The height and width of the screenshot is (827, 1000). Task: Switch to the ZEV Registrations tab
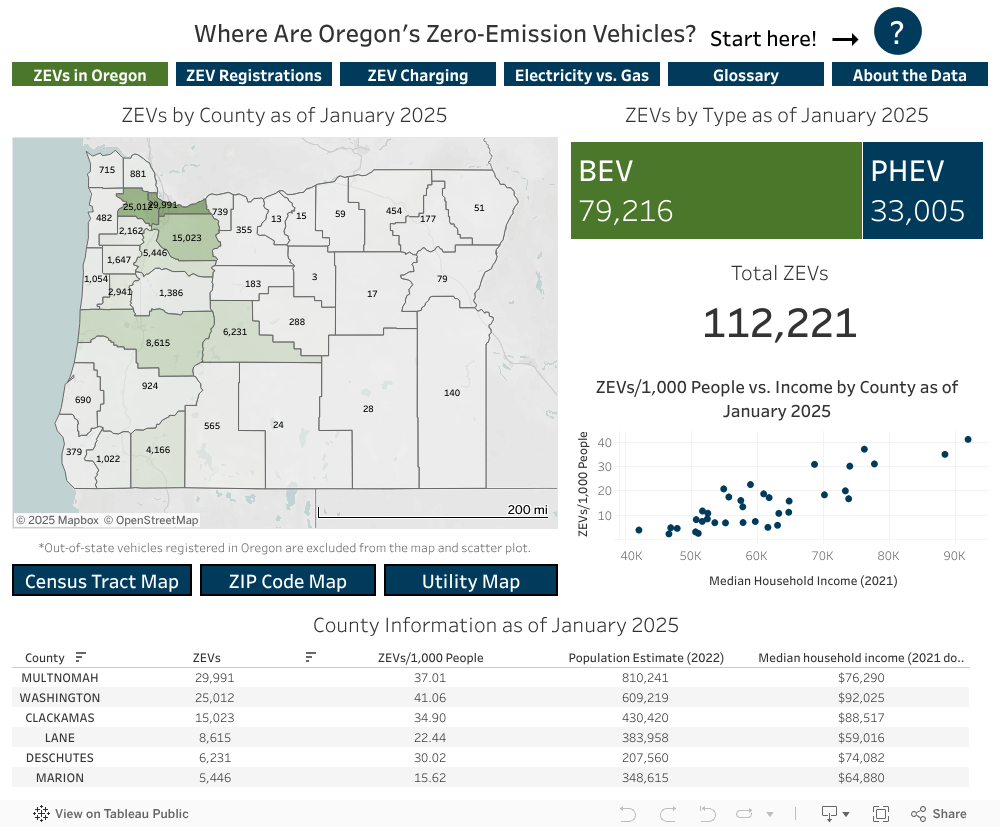point(253,75)
